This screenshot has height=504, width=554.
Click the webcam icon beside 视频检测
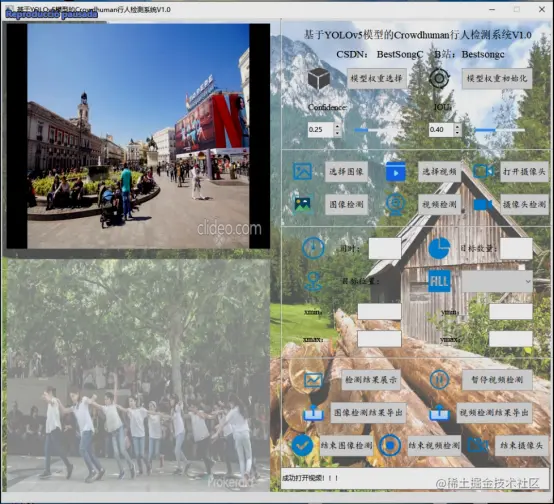[x=395, y=205]
